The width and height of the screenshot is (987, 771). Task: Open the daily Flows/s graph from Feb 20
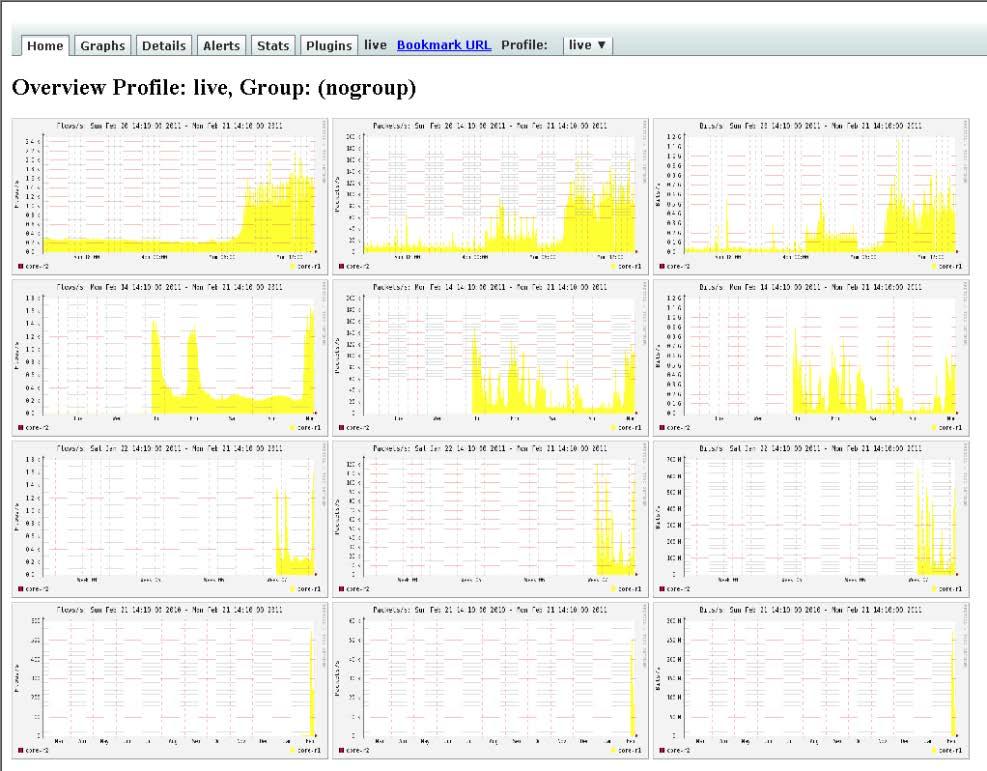(x=170, y=196)
